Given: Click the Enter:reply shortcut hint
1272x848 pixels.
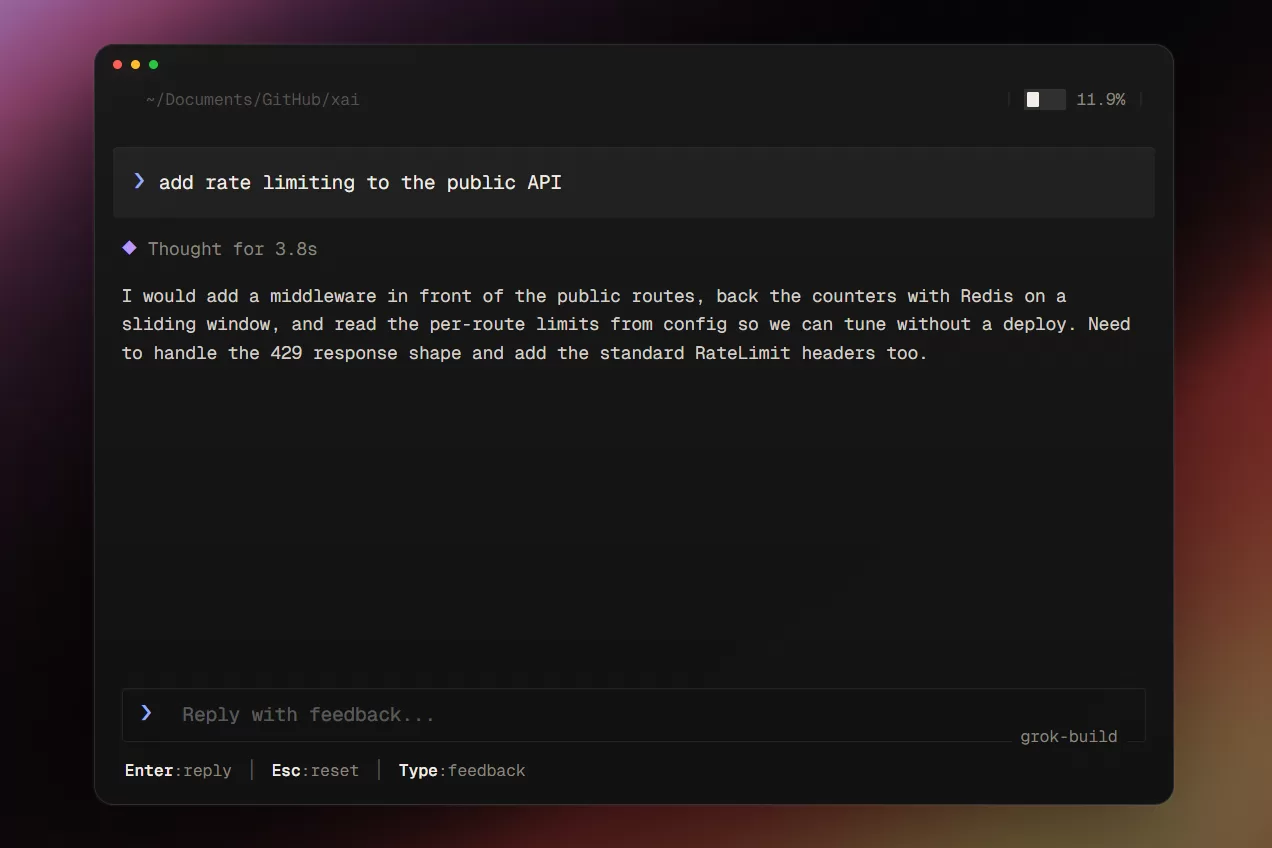Looking at the screenshot, I should point(178,771).
